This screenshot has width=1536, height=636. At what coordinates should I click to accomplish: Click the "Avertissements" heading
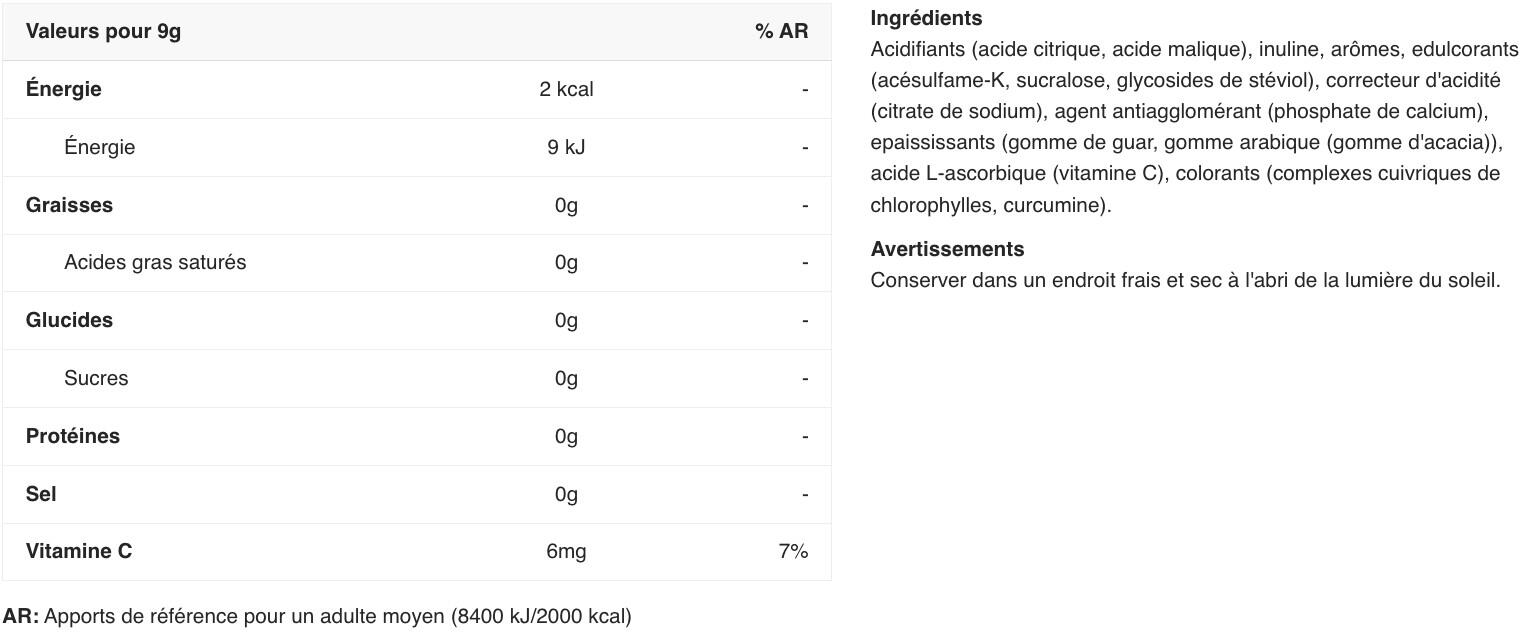pos(947,249)
